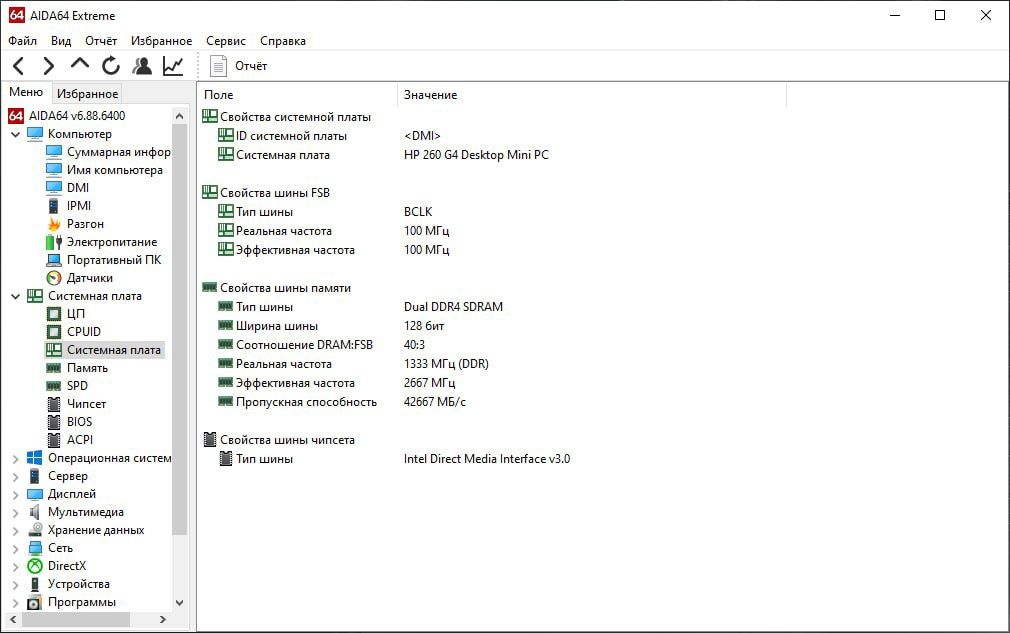Expand the Дисплей tree node
Image resolution: width=1010 pixels, height=633 pixels.
15,495
